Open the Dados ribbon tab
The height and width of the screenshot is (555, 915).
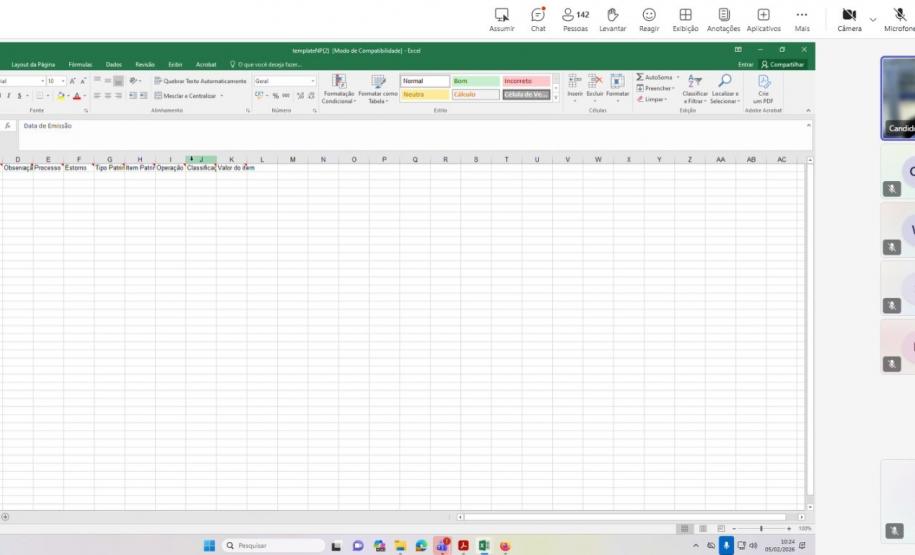(114, 64)
